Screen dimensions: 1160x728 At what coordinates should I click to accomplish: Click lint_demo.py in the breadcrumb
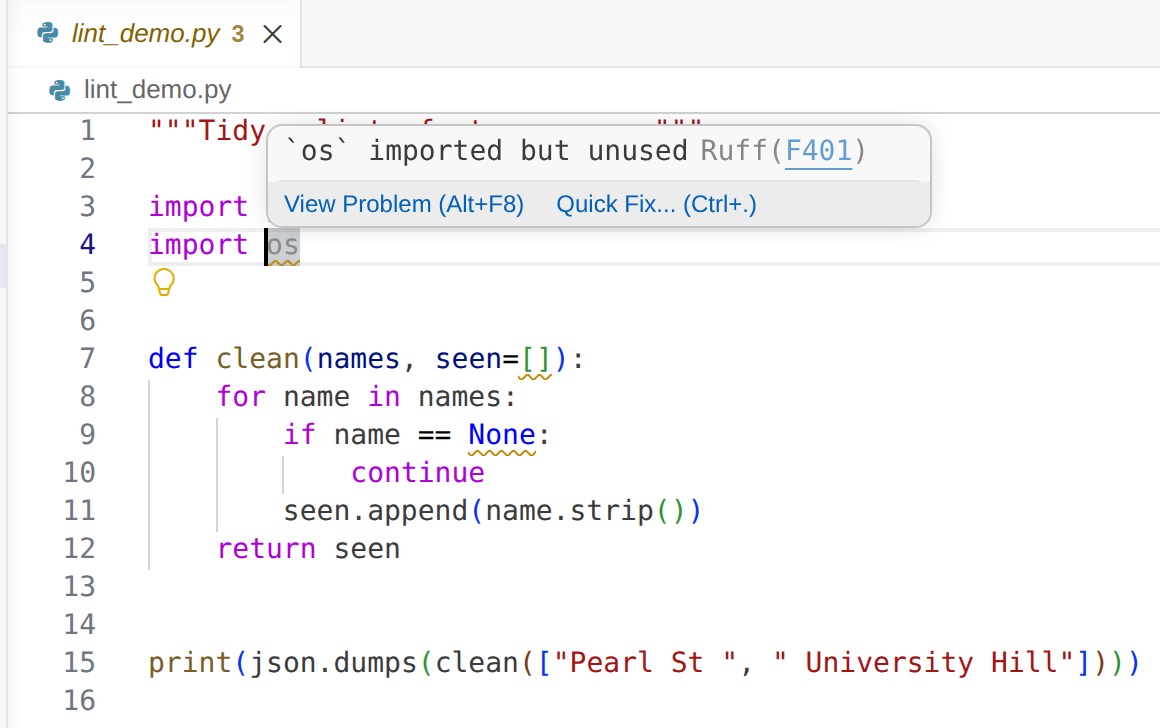(158, 90)
